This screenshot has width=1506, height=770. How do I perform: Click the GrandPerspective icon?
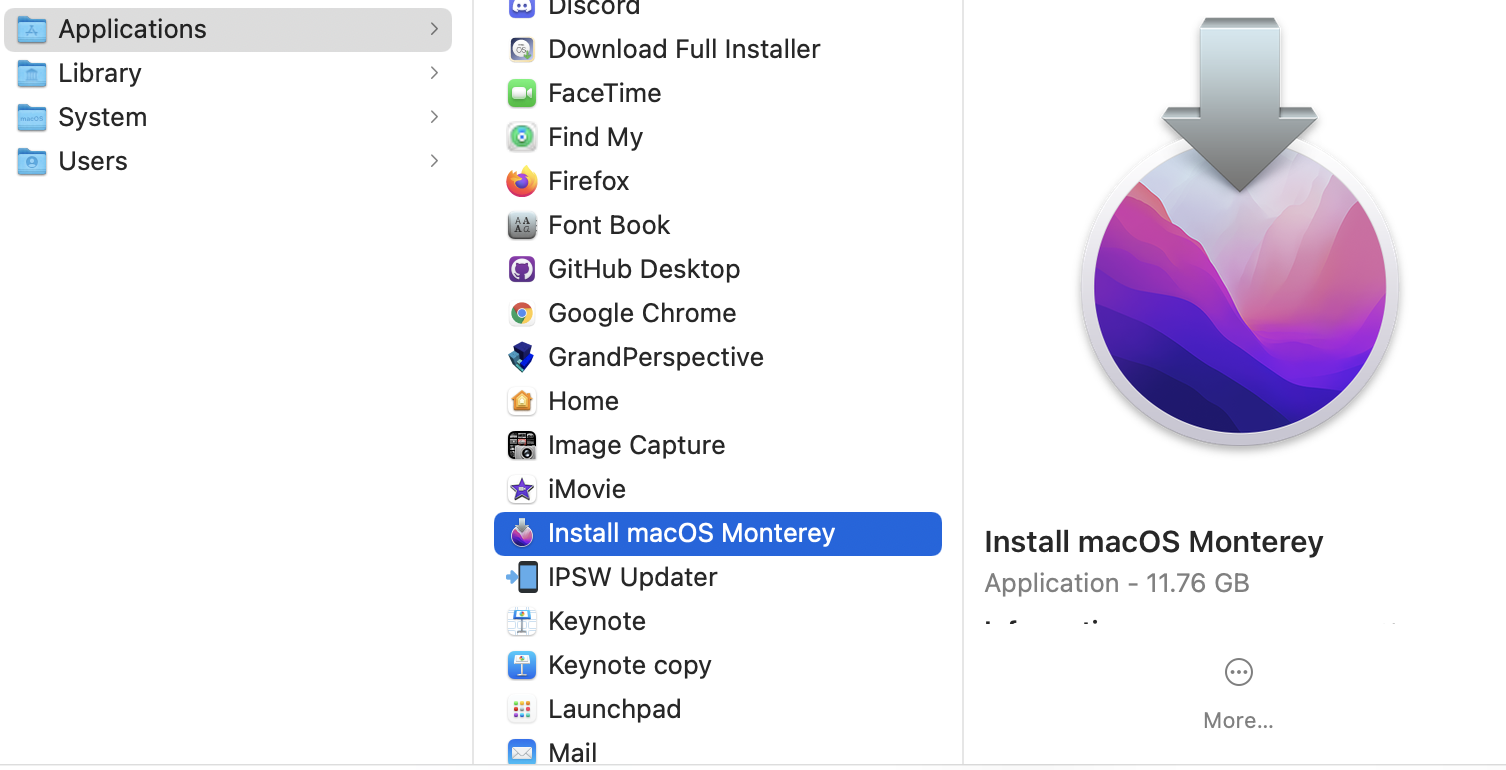(x=522, y=357)
